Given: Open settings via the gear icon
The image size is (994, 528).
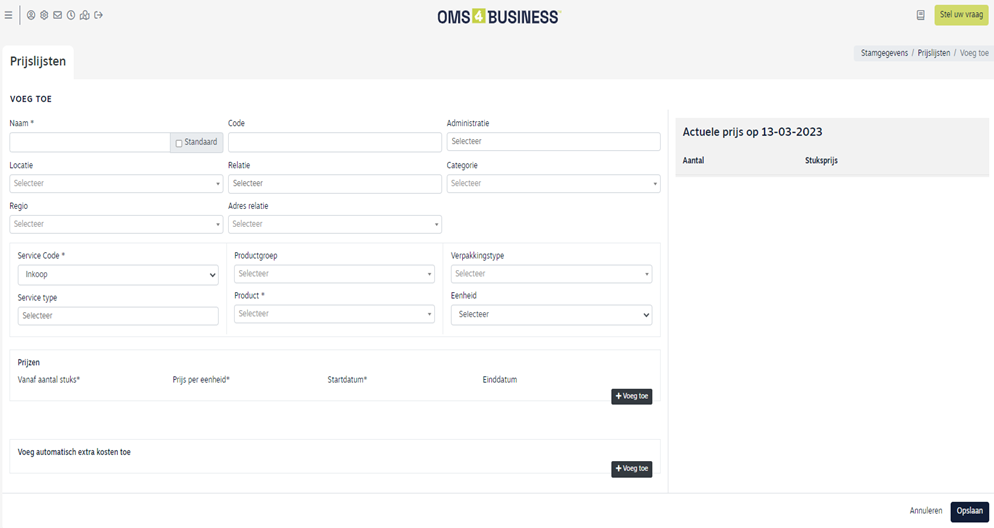Looking at the screenshot, I should point(44,15).
